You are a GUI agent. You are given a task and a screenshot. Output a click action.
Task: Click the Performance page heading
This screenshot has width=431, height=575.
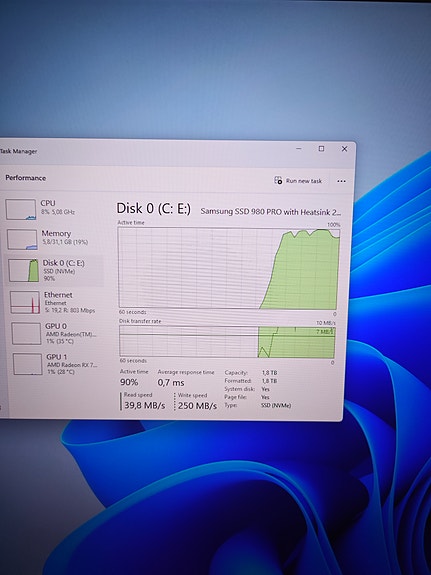[25, 178]
